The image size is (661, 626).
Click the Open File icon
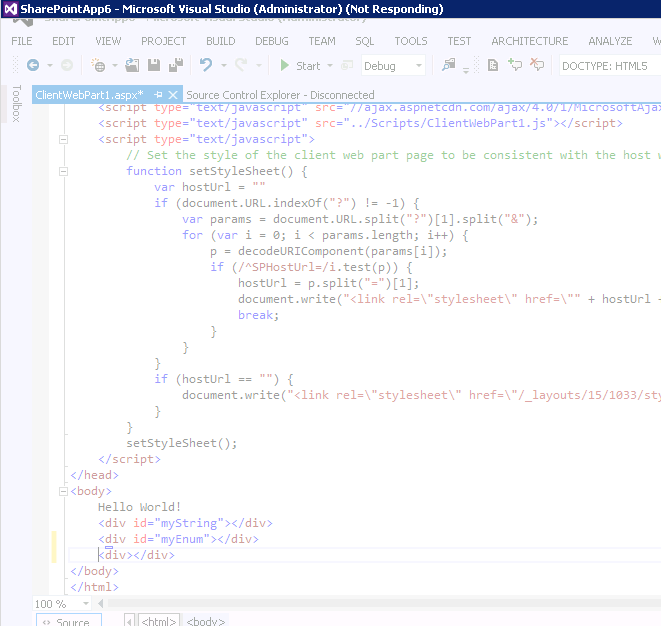pos(132,65)
